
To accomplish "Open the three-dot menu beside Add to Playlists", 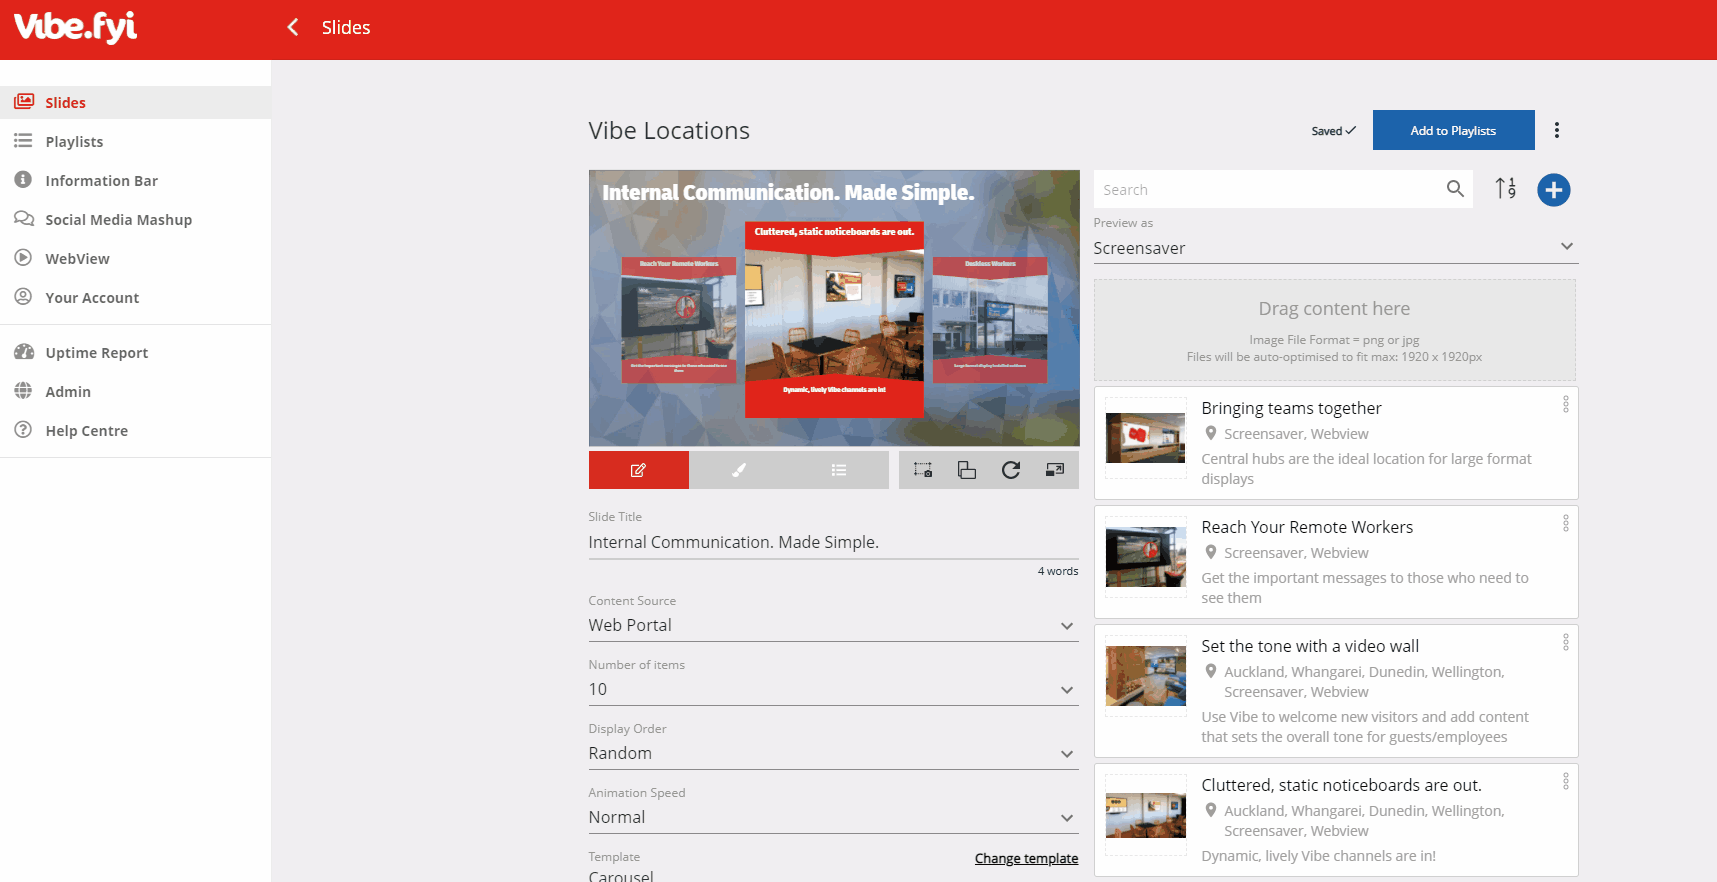I will (x=1556, y=130).
